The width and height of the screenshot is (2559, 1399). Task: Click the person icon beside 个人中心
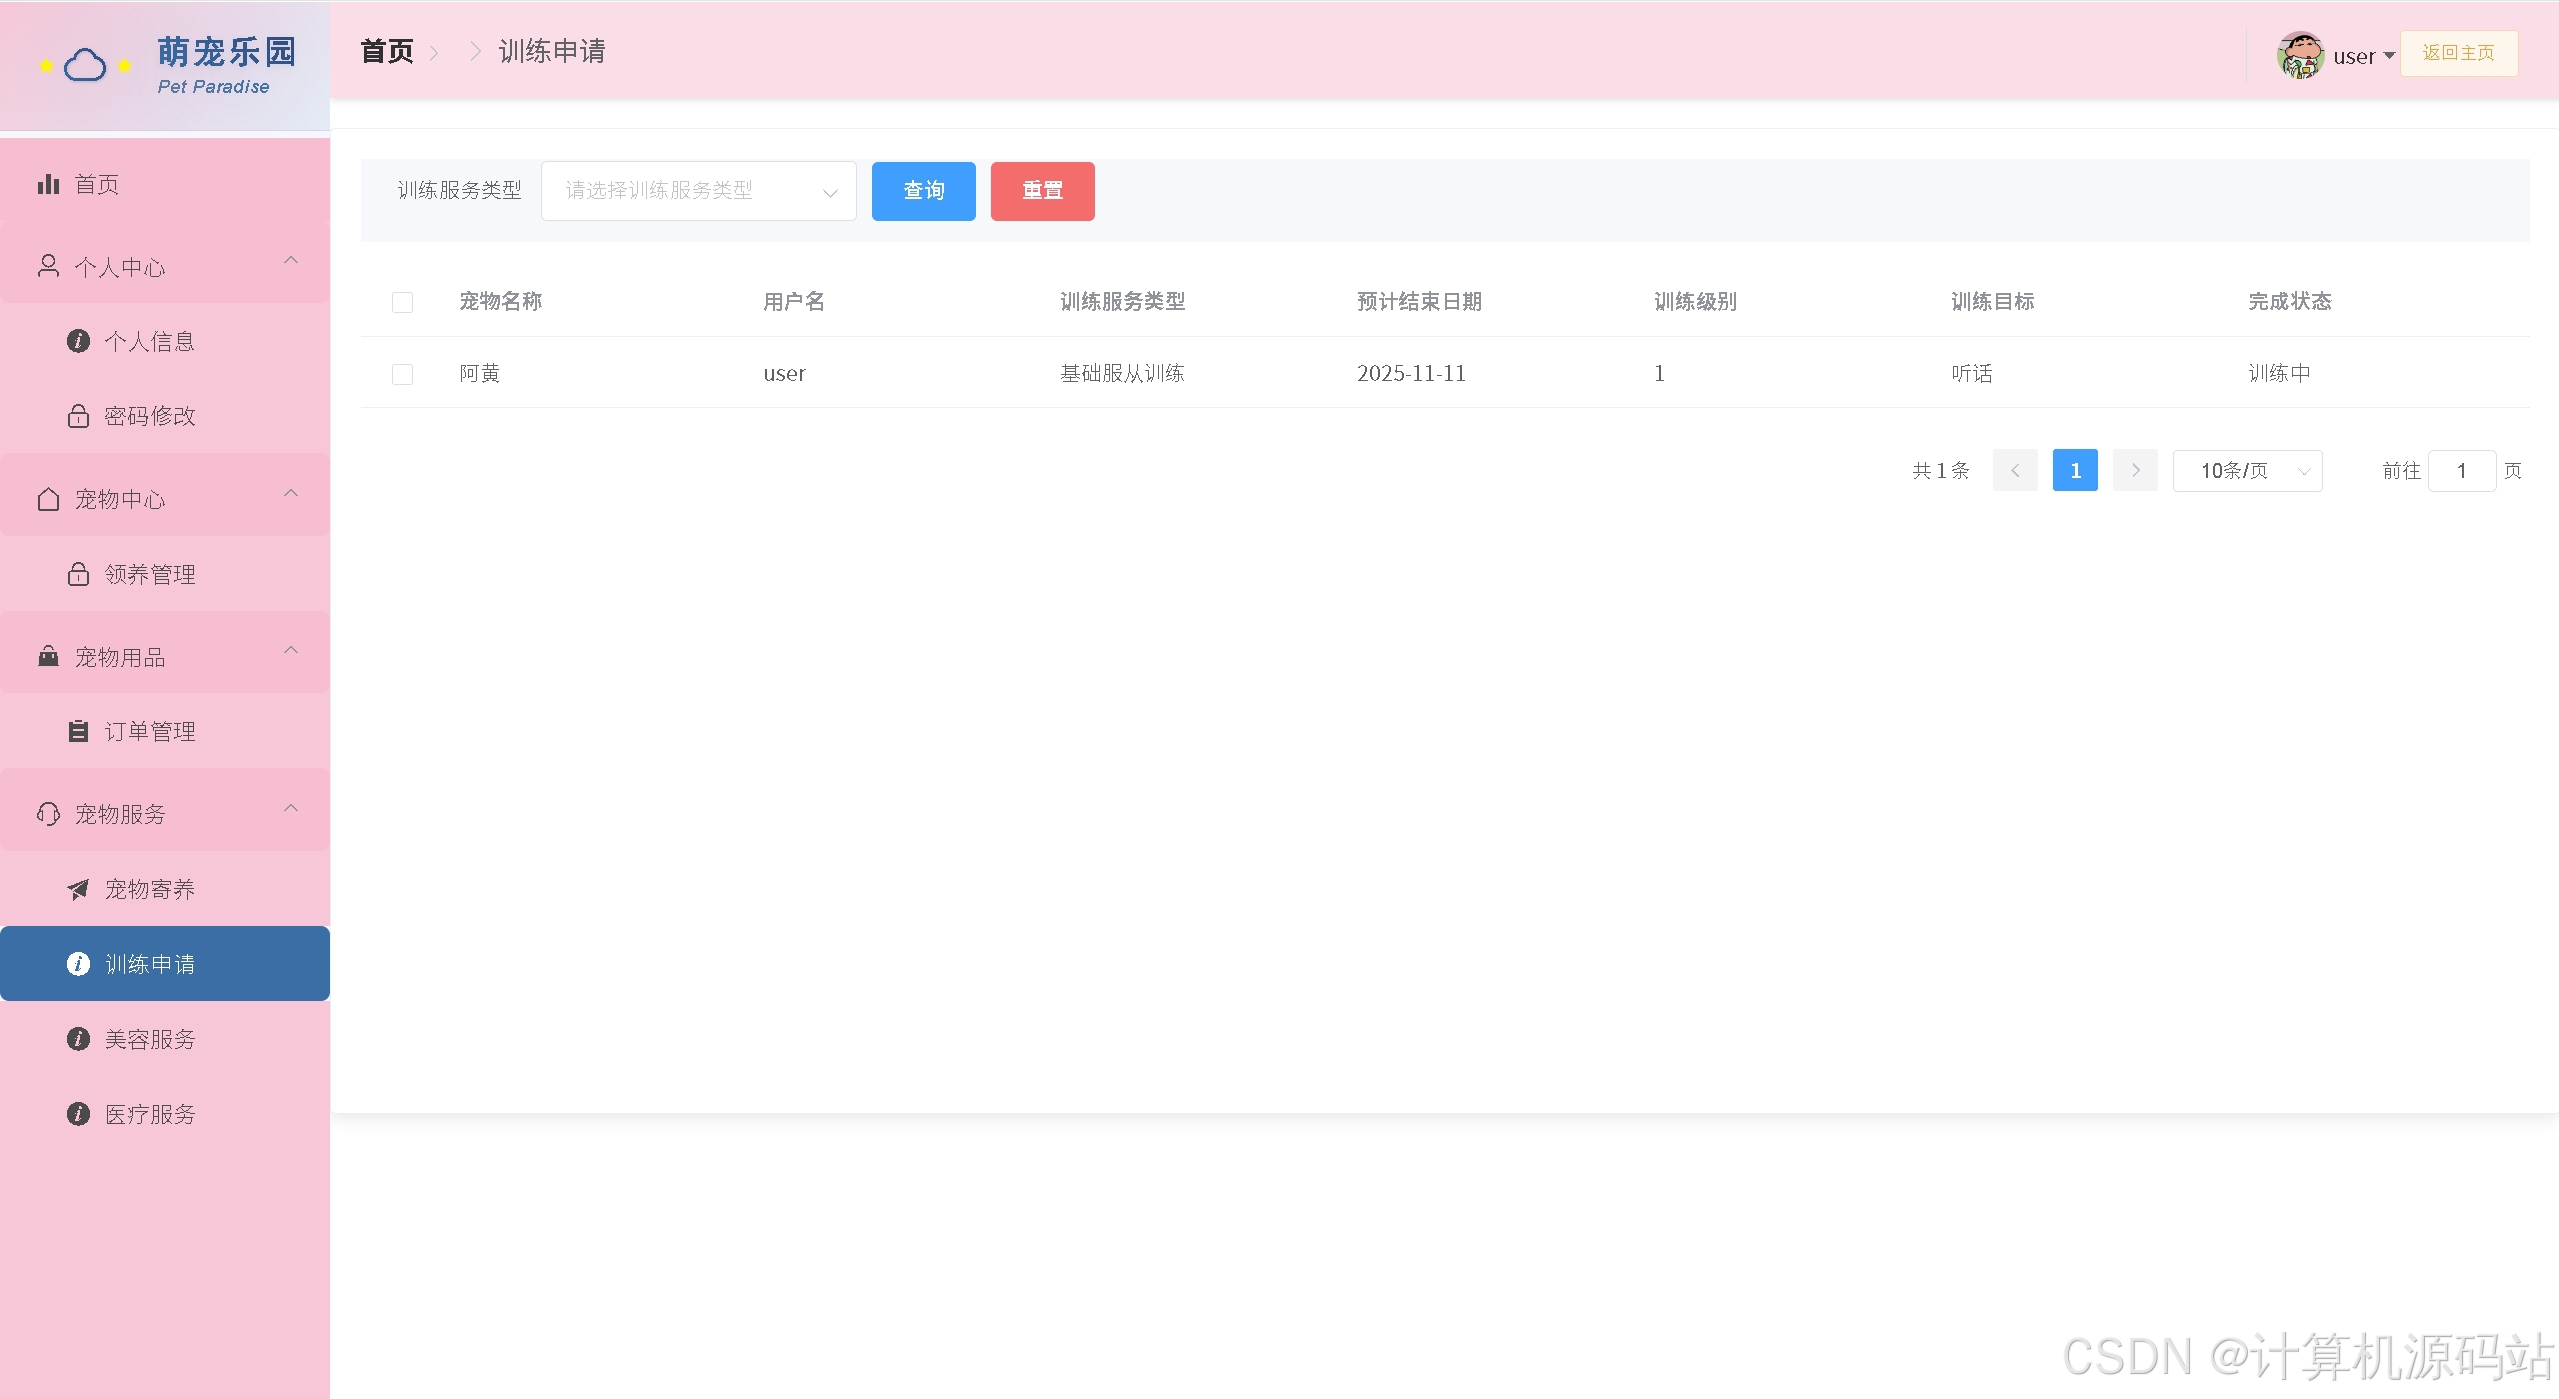tap(48, 266)
